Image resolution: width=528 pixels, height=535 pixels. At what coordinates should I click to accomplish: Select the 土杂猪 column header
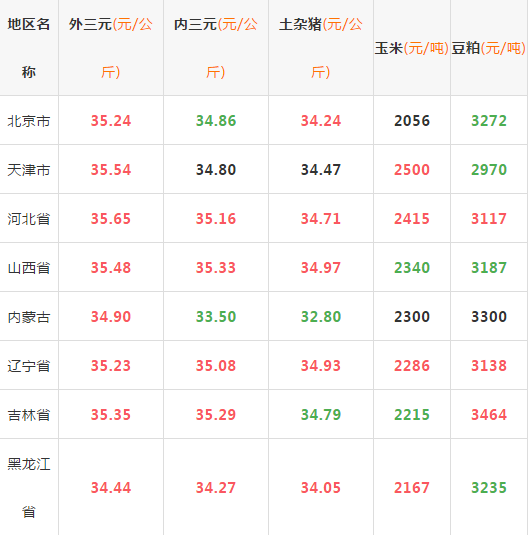pos(321,48)
